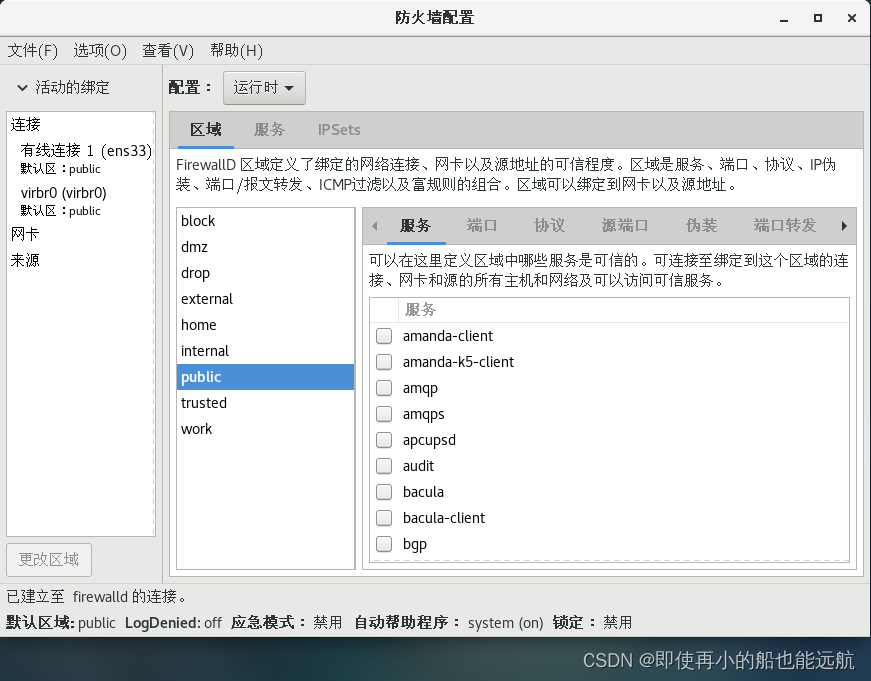Open the 帮助(H) menu
Image resolution: width=871 pixels, height=681 pixels.
(x=236, y=51)
